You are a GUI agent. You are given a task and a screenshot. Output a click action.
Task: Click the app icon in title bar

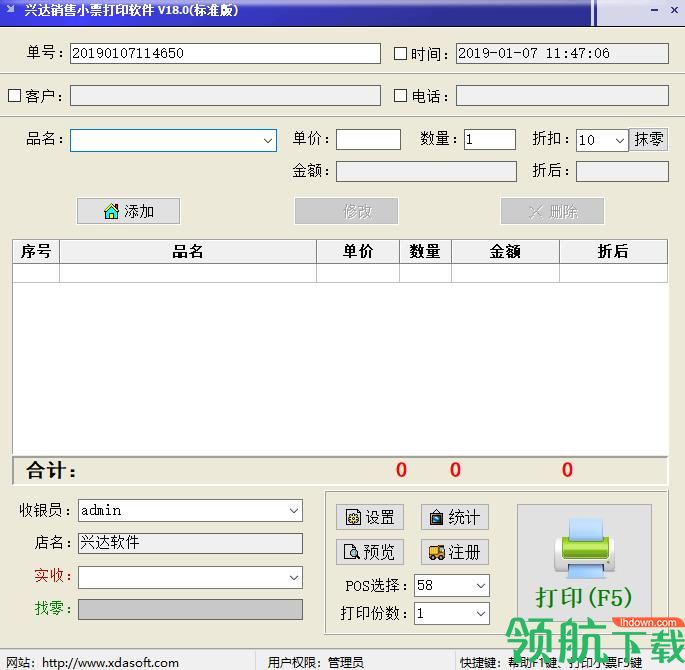10,9
